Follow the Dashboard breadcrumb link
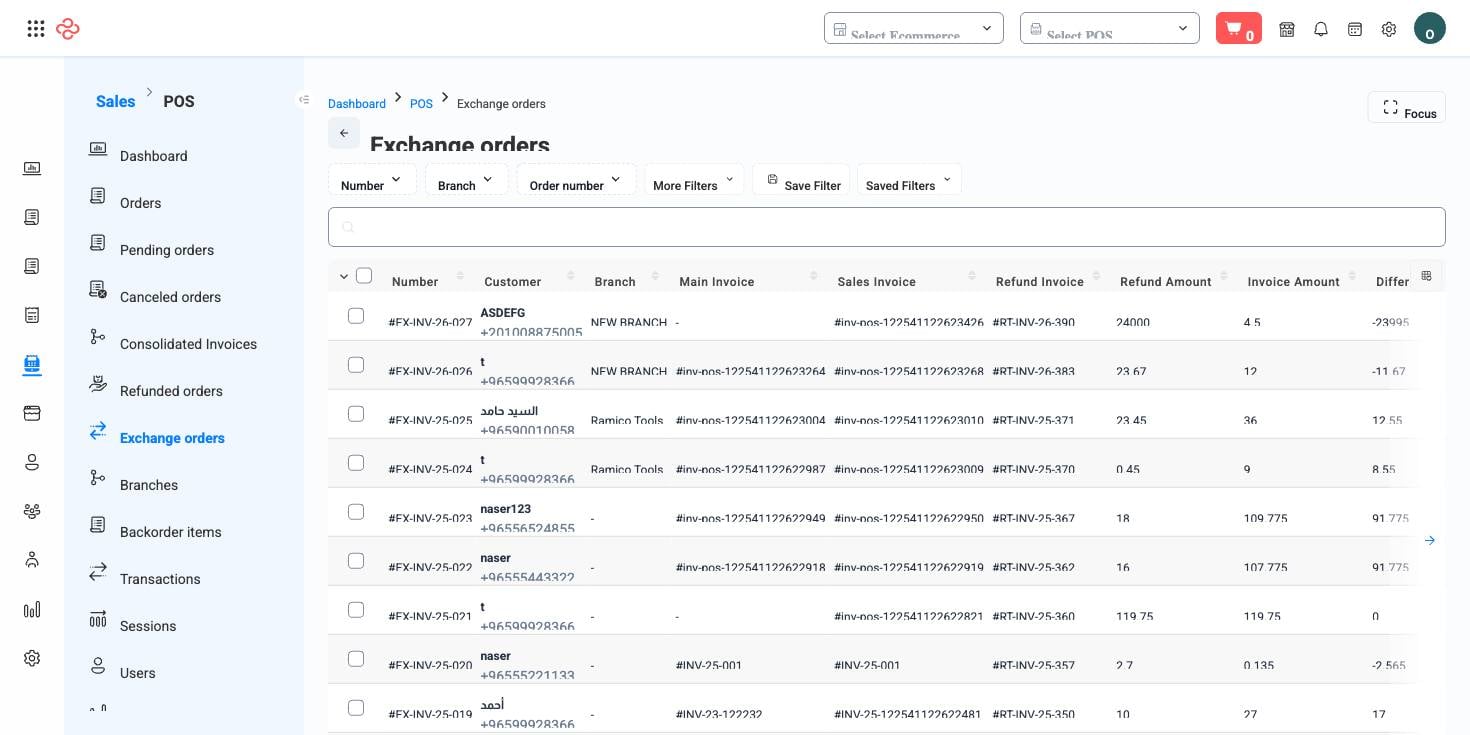1470x735 pixels. pos(357,104)
